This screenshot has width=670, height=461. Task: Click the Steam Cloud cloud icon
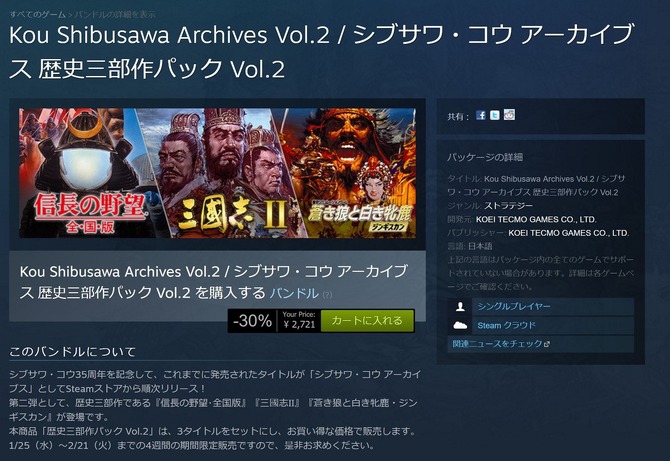click(460, 325)
